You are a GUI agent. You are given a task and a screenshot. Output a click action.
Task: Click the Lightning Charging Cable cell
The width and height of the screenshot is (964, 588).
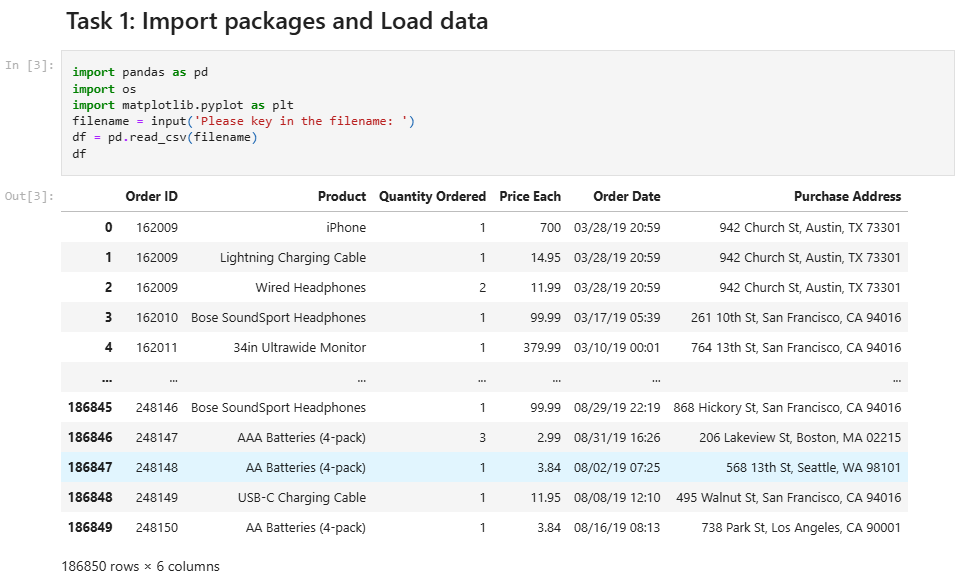click(x=293, y=258)
